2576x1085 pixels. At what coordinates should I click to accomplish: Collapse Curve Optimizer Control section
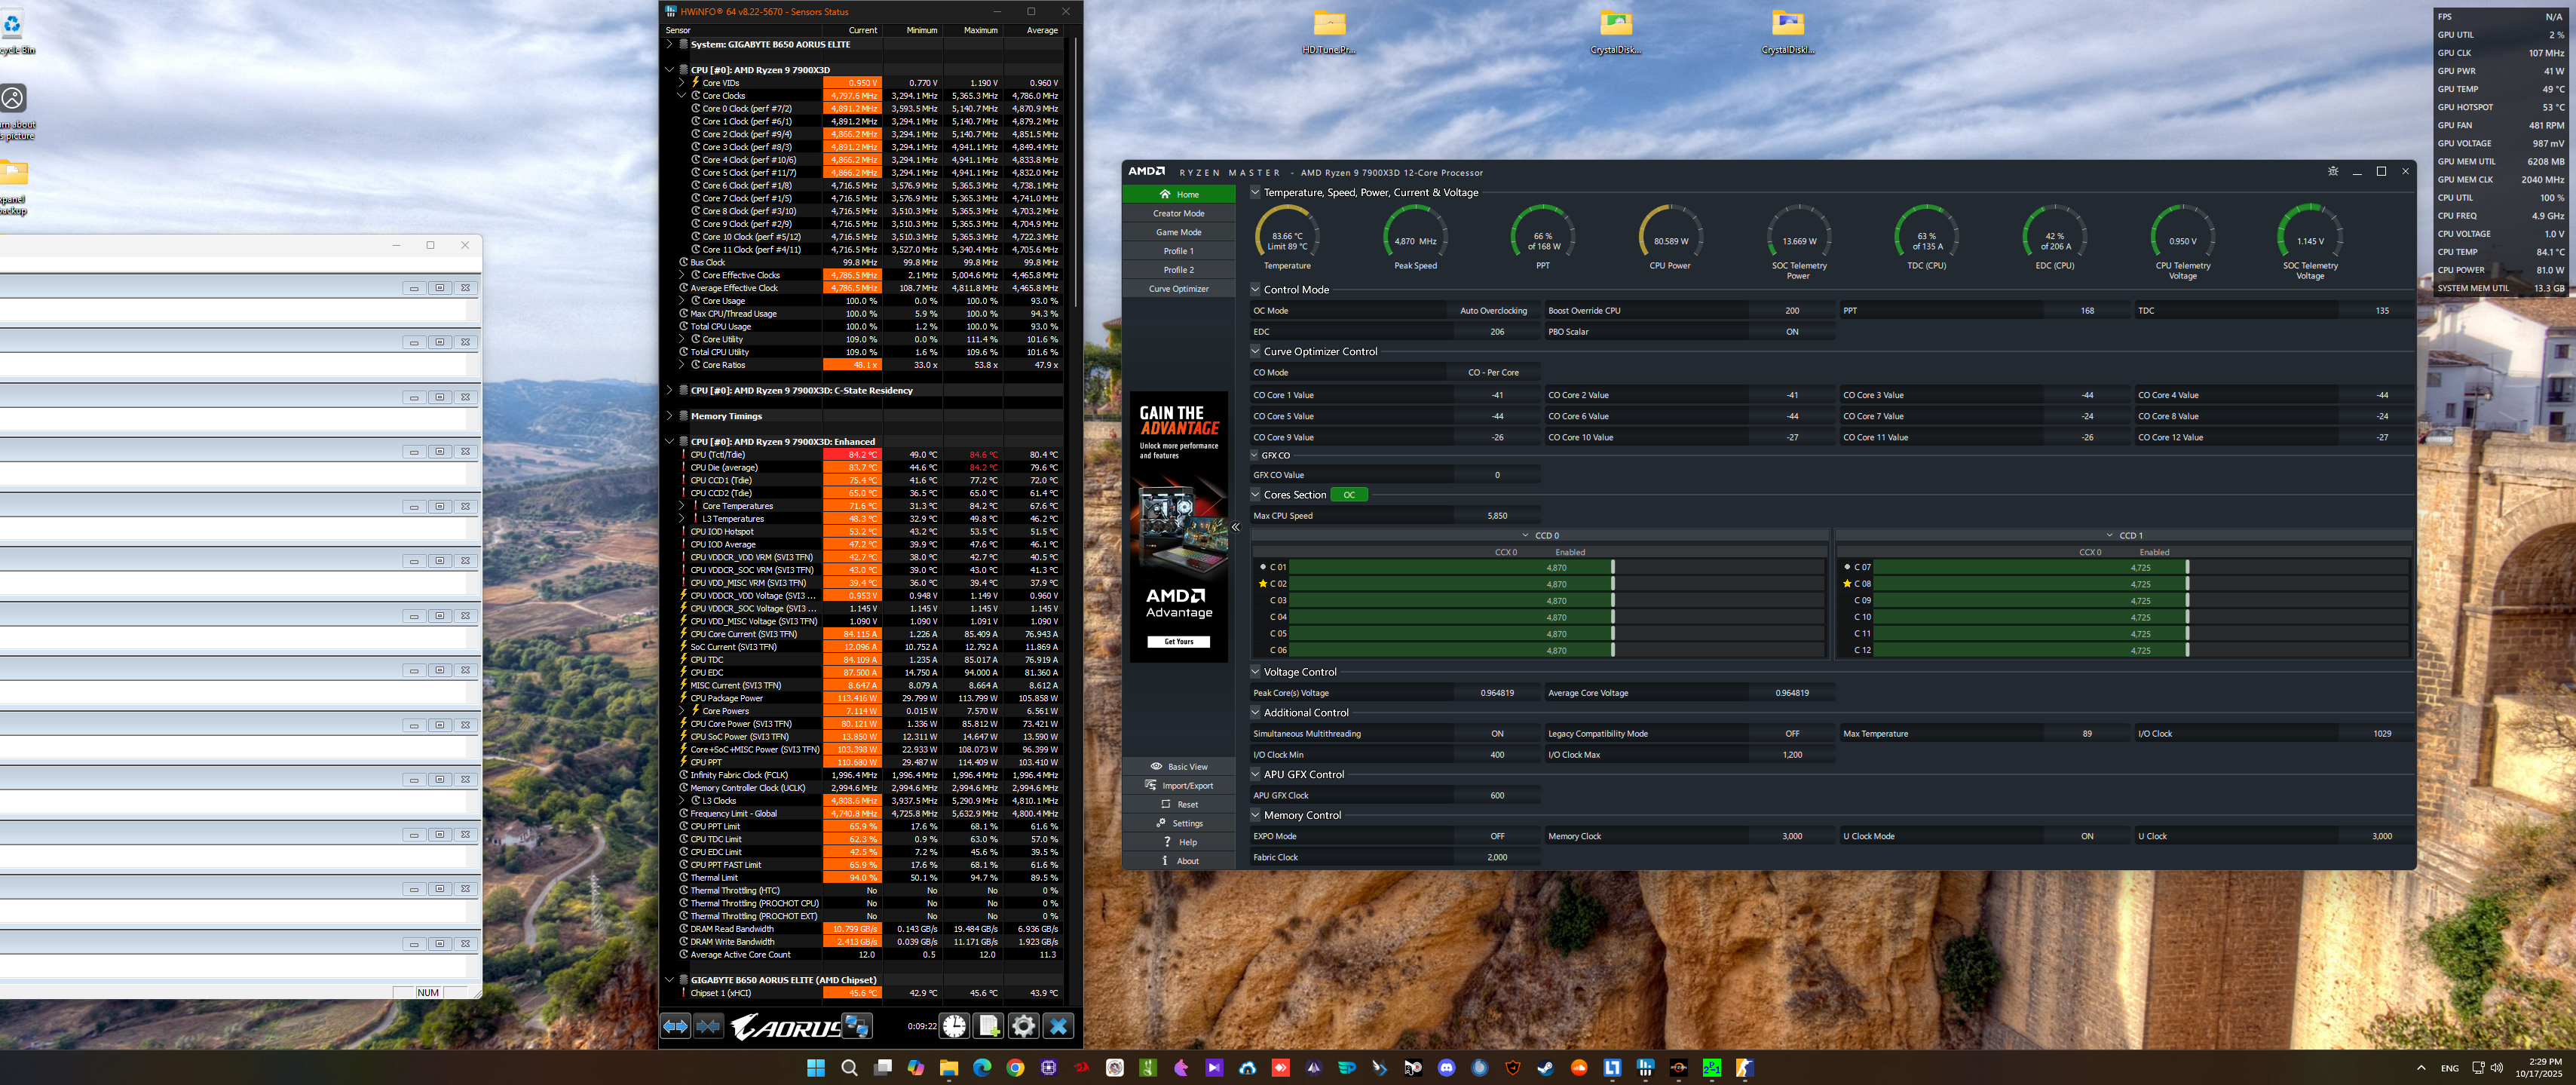[1256, 352]
